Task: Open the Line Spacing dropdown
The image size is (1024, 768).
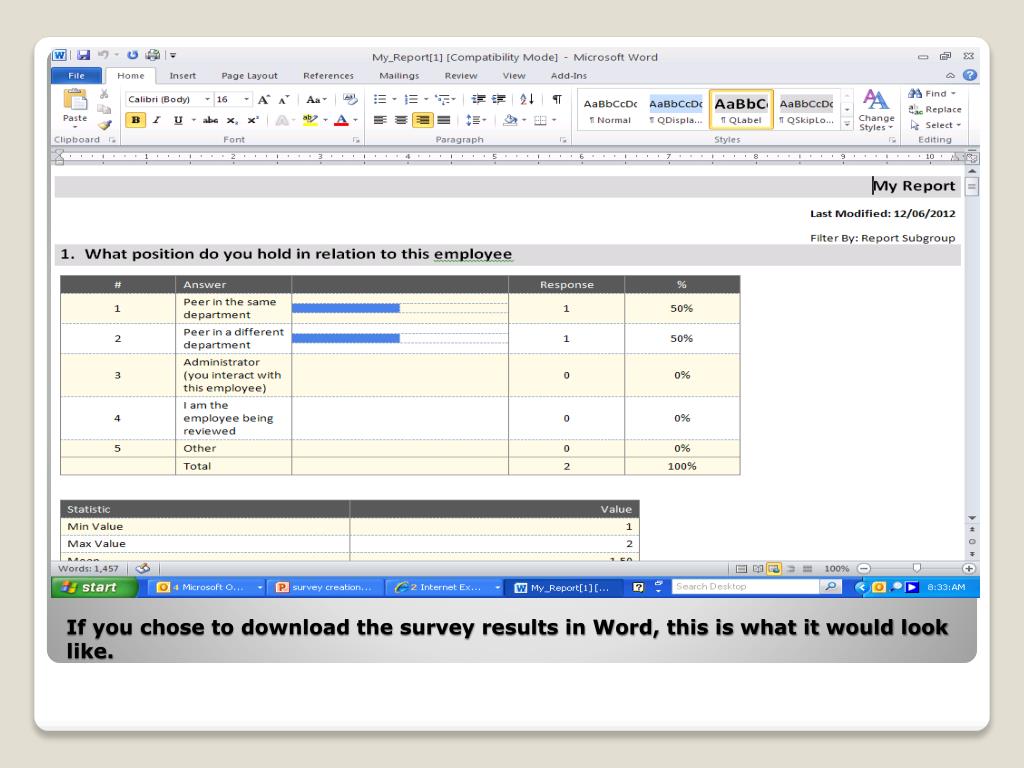Action: click(476, 120)
